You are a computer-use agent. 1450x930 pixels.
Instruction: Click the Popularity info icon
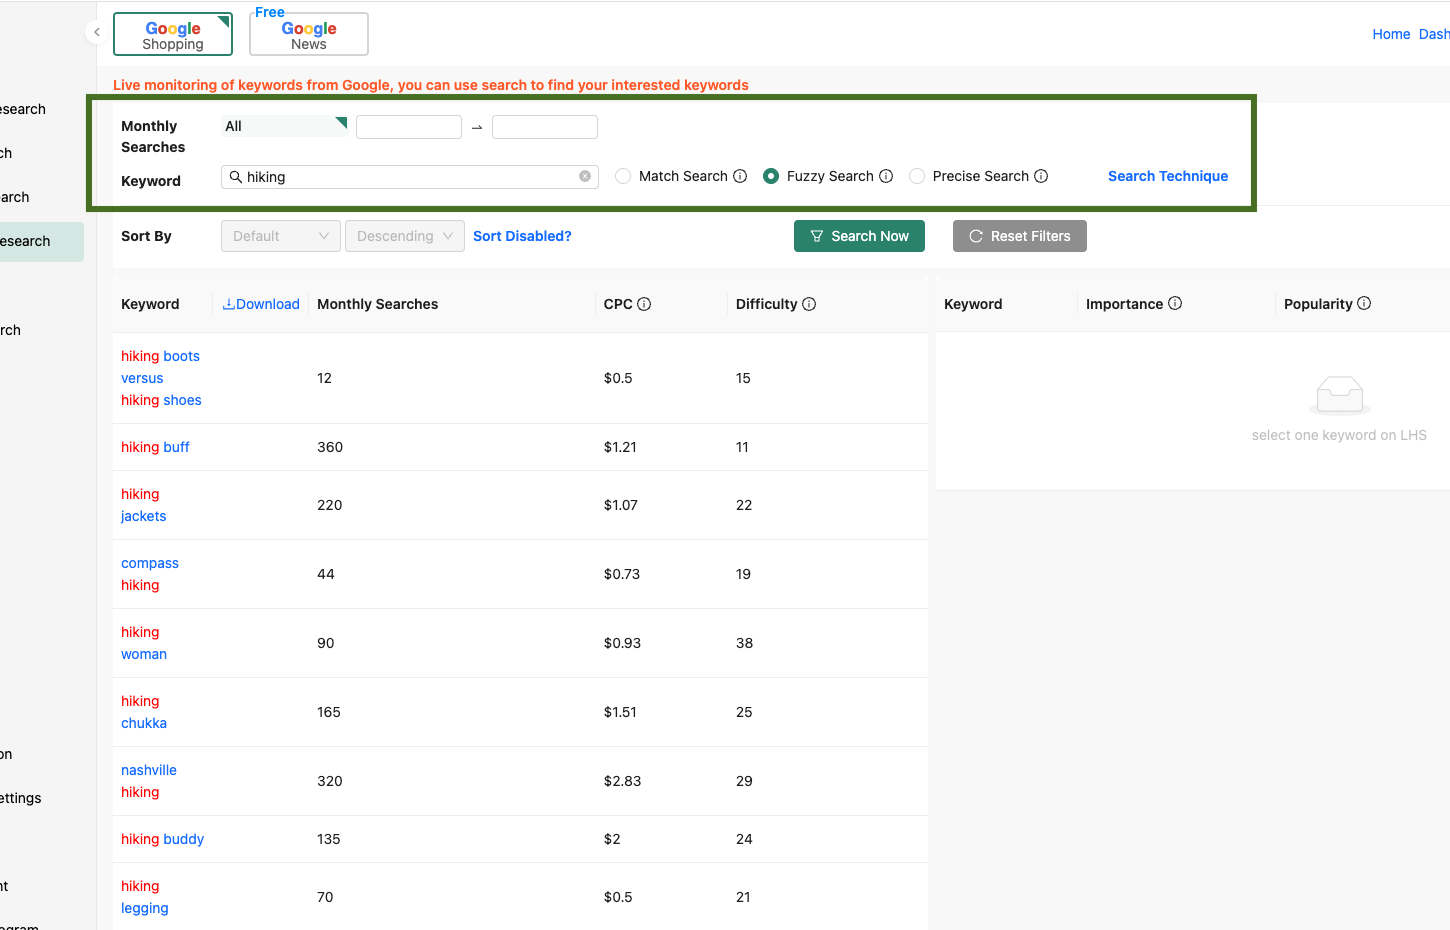pyautogui.click(x=1363, y=303)
